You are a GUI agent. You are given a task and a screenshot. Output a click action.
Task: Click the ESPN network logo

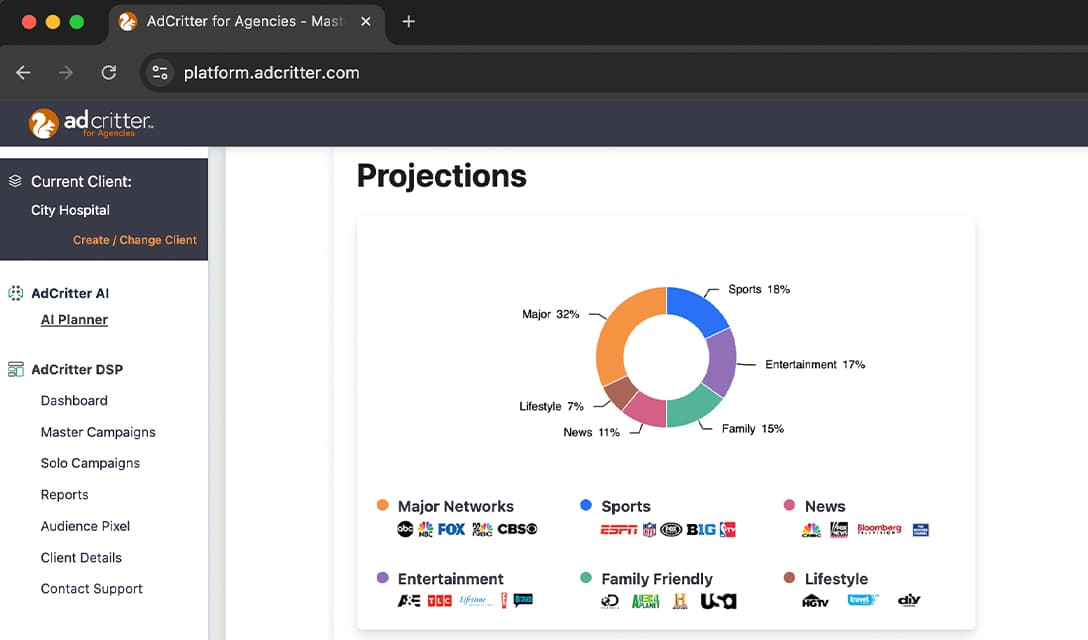click(618, 530)
